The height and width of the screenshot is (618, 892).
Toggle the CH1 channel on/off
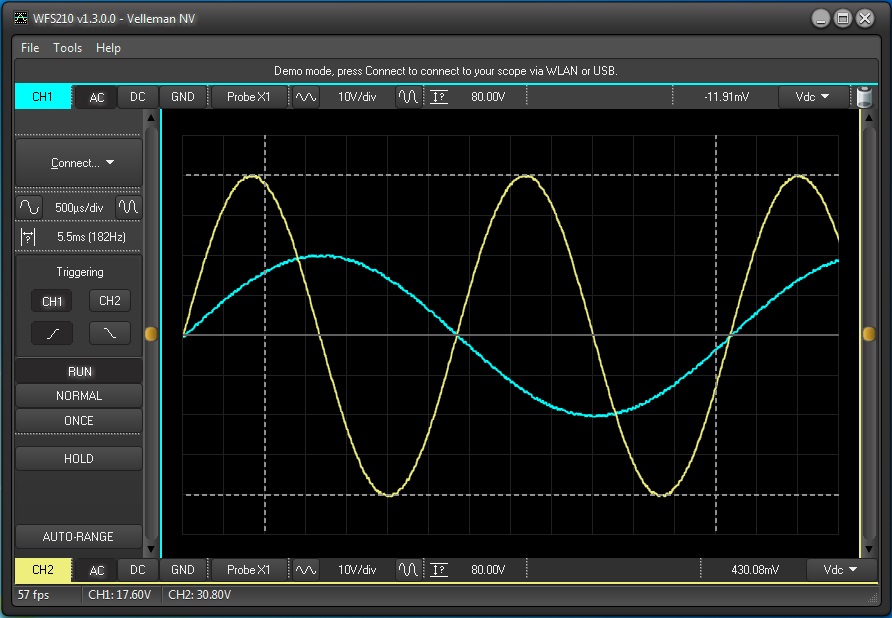point(42,97)
